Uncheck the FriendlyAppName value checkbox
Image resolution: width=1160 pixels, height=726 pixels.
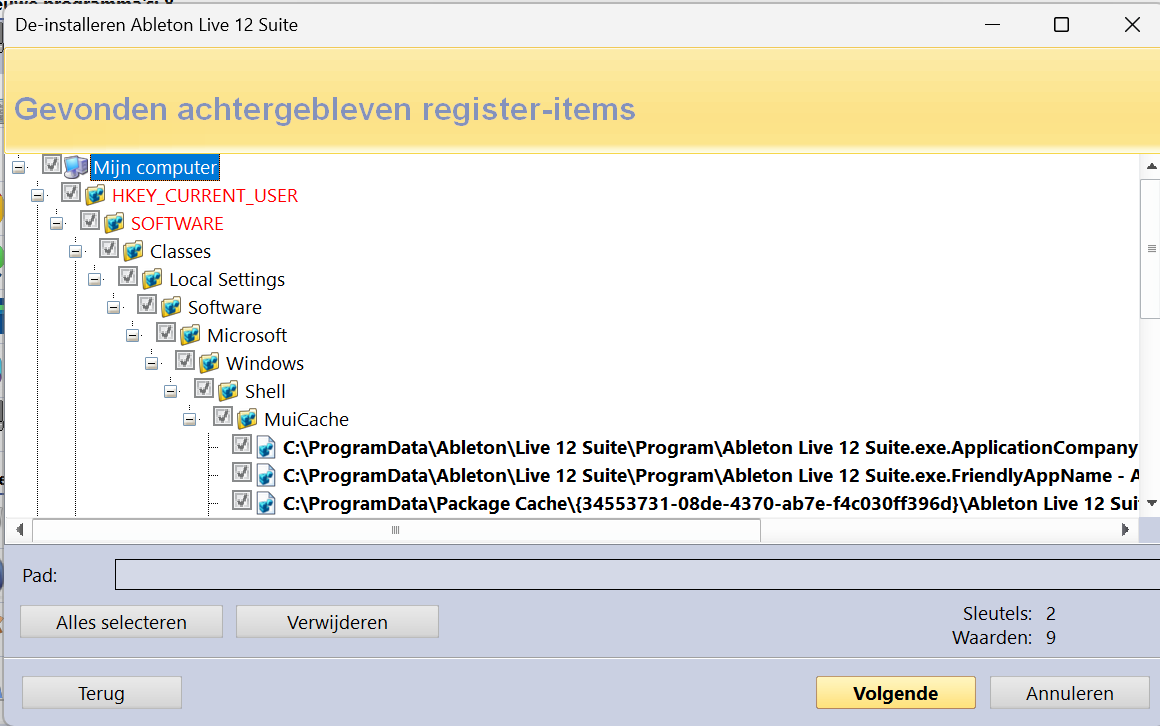point(242,472)
